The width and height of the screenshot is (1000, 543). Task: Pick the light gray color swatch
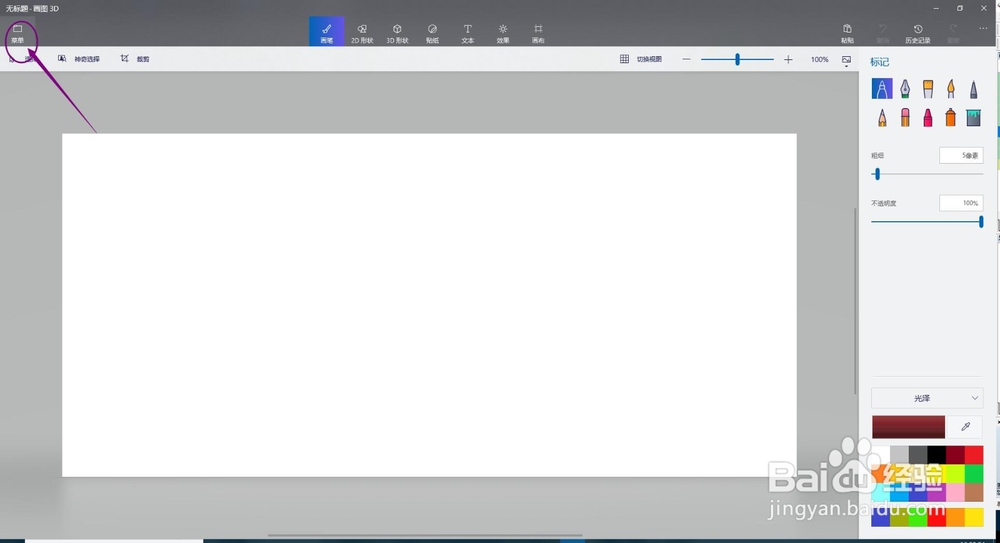(899, 455)
